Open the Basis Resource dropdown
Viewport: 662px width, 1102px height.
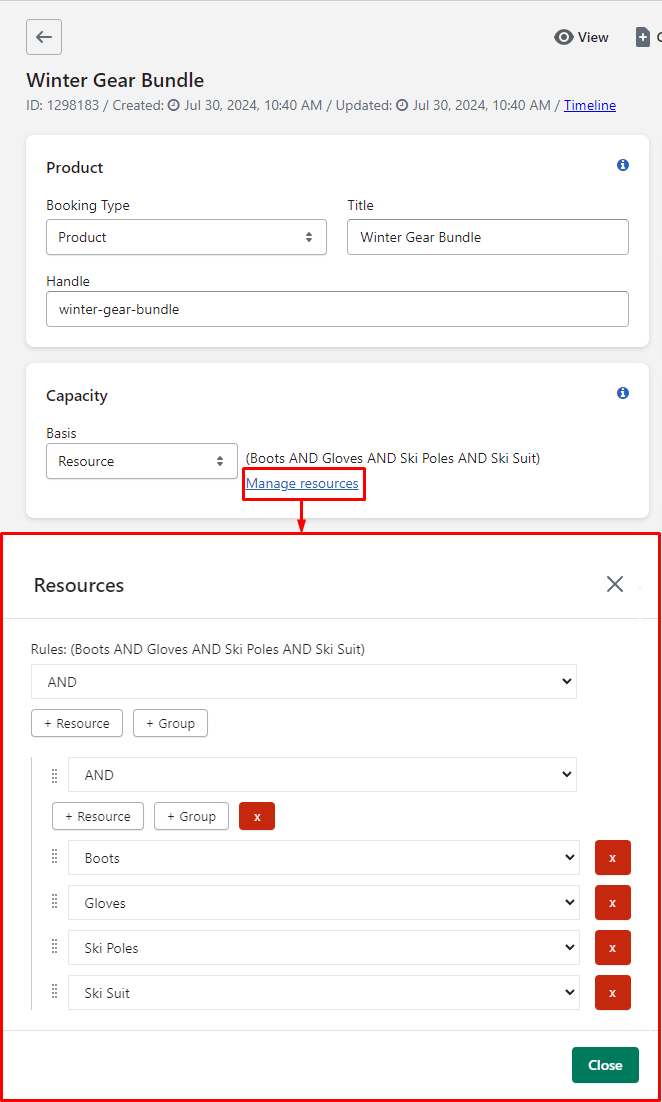[142, 461]
